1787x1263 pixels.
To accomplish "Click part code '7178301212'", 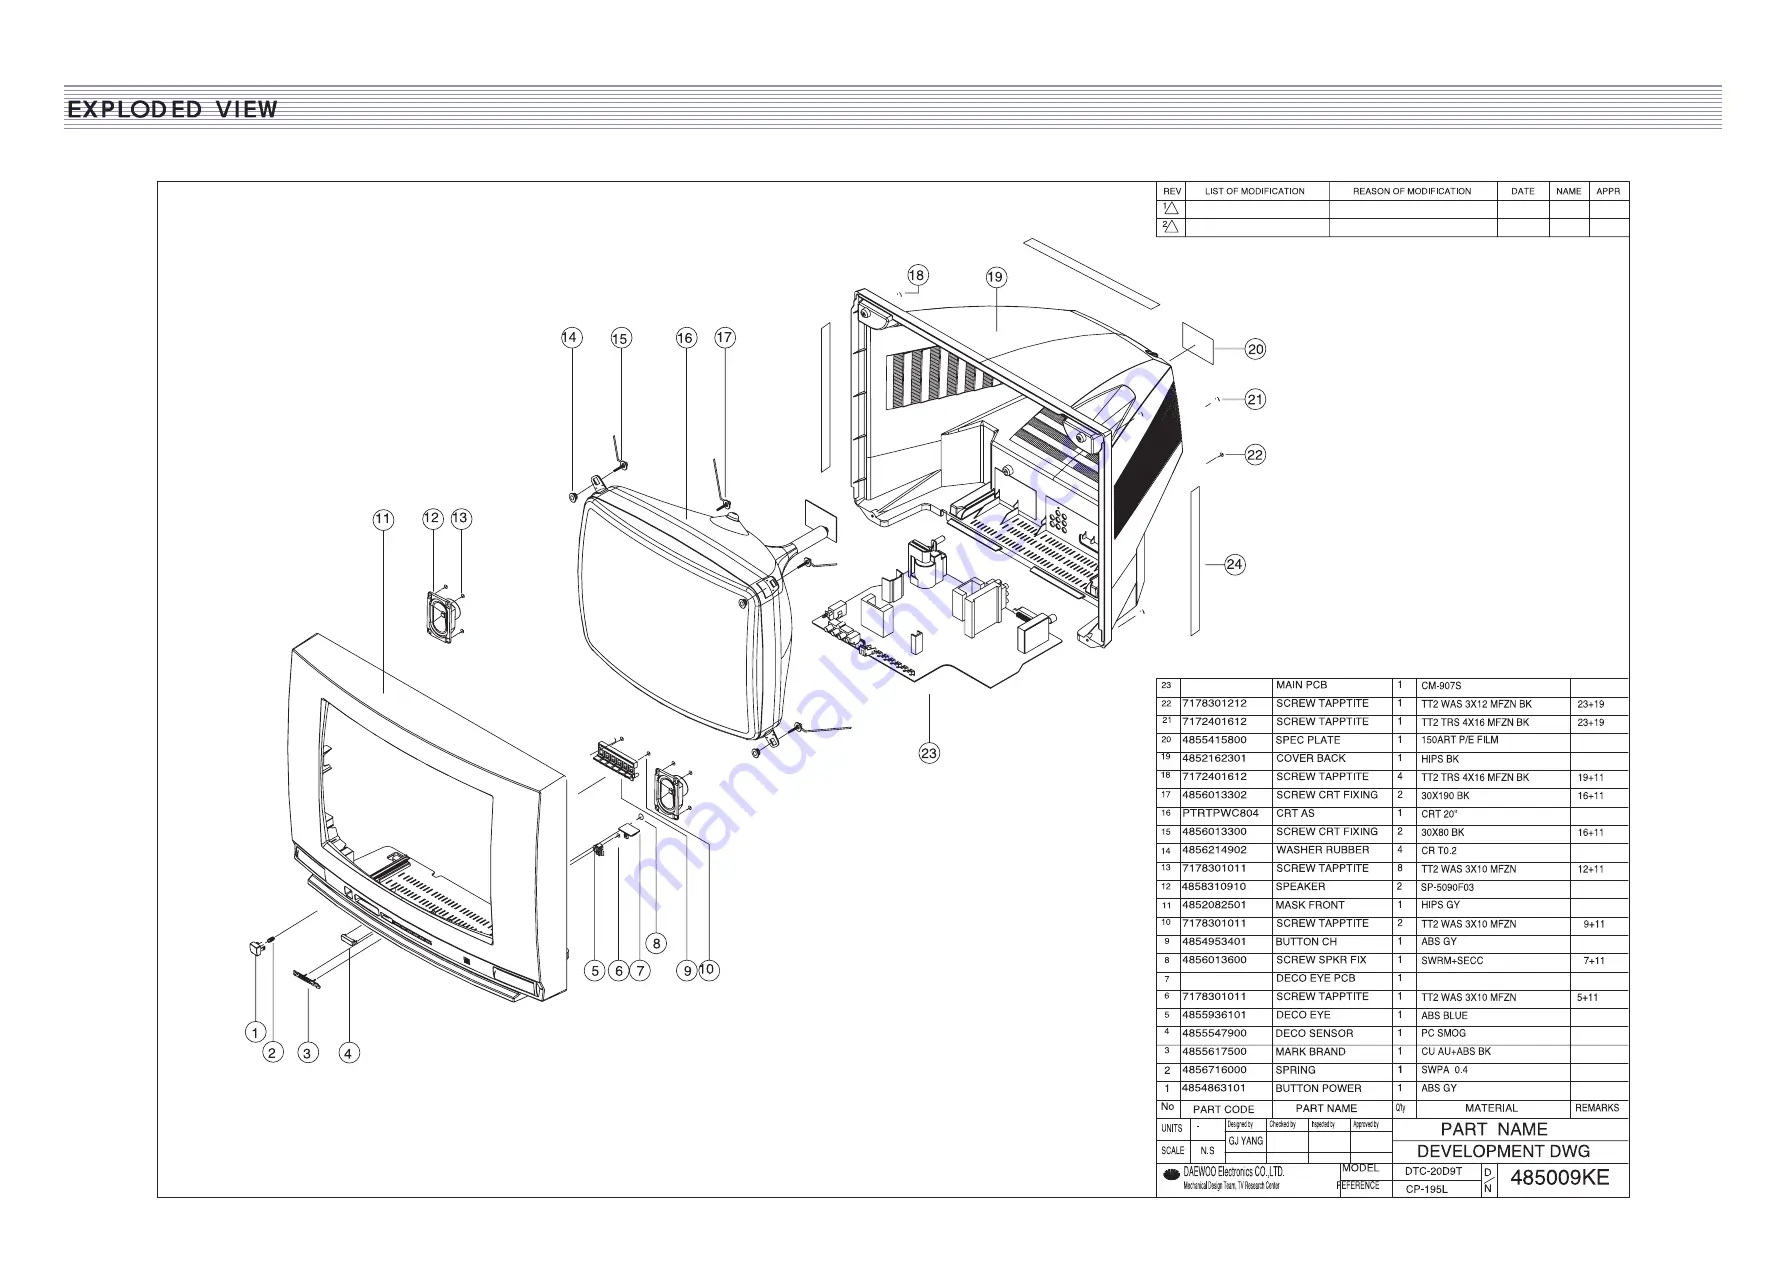I will [x=1214, y=703].
